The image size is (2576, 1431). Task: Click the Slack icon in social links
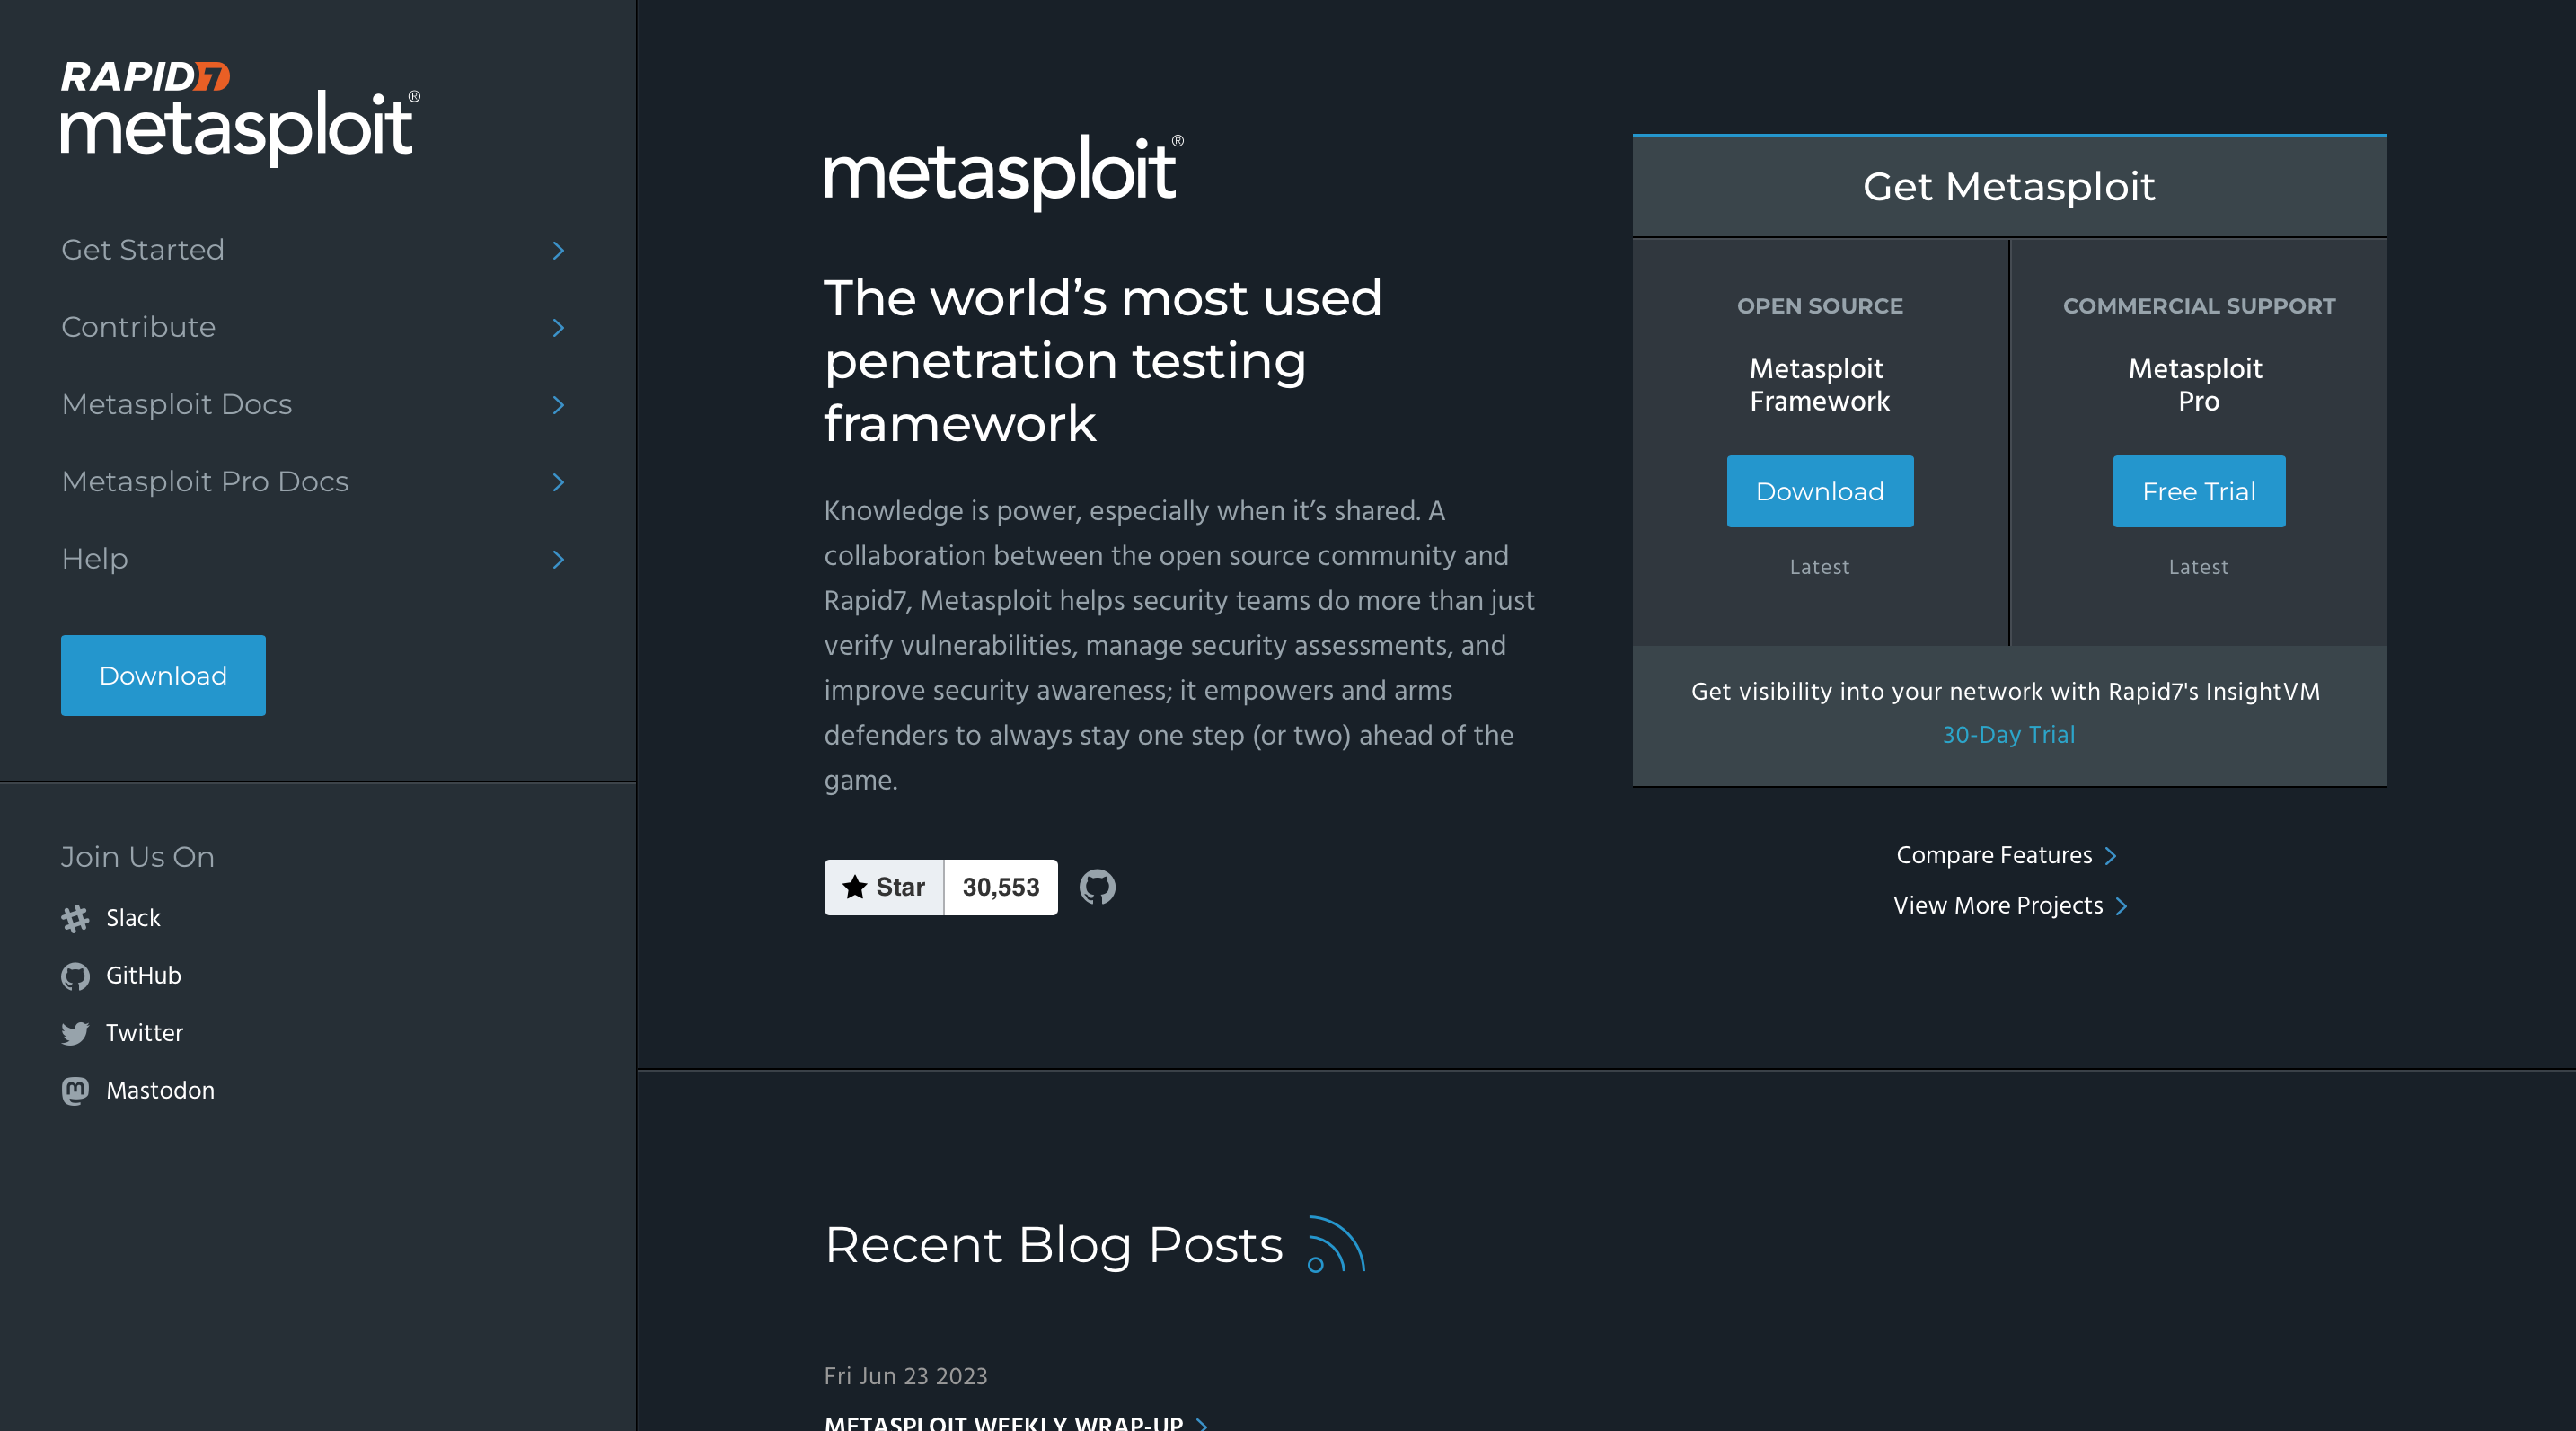(74, 918)
